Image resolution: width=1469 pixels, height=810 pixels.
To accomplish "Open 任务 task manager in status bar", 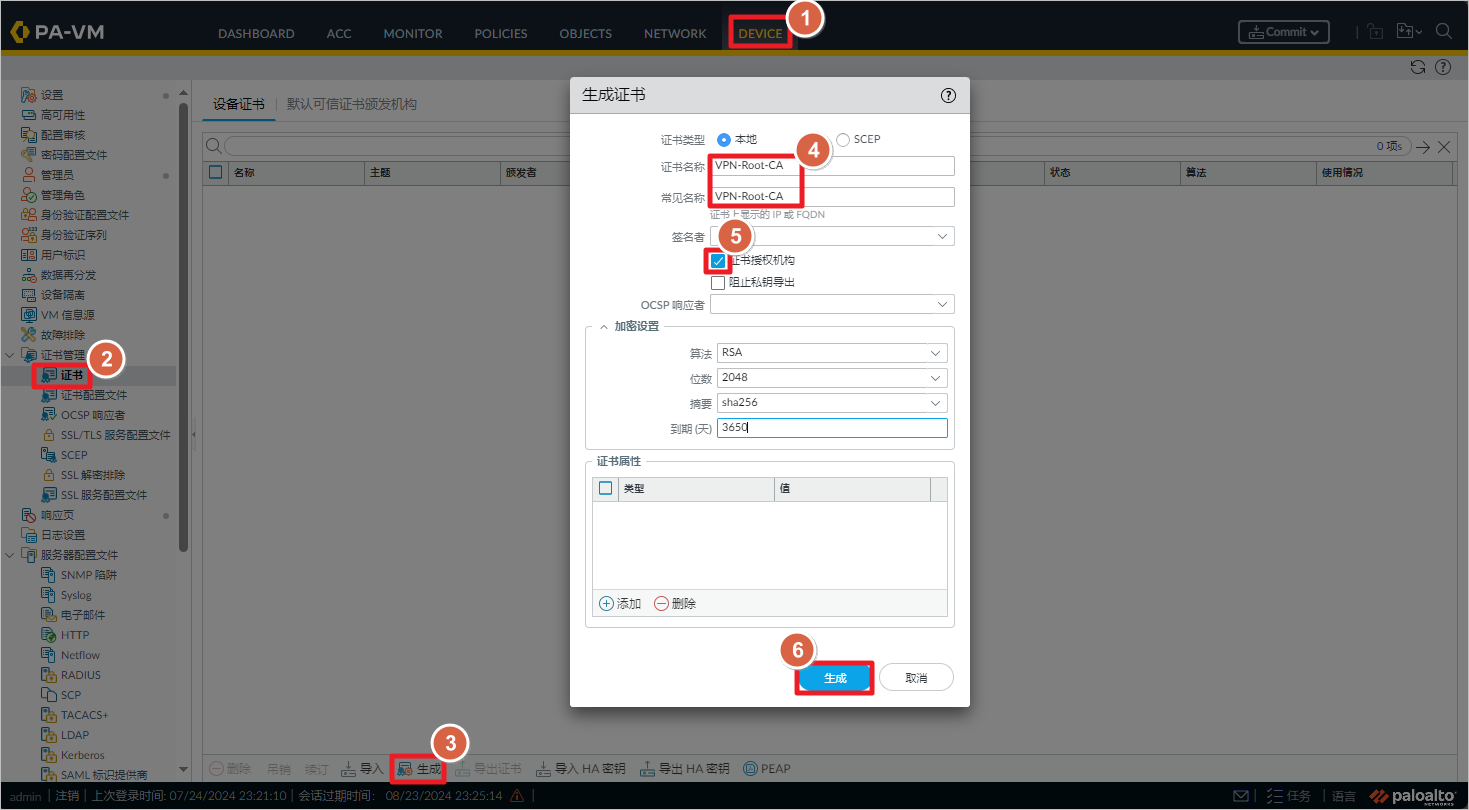I will tap(1288, 796).
